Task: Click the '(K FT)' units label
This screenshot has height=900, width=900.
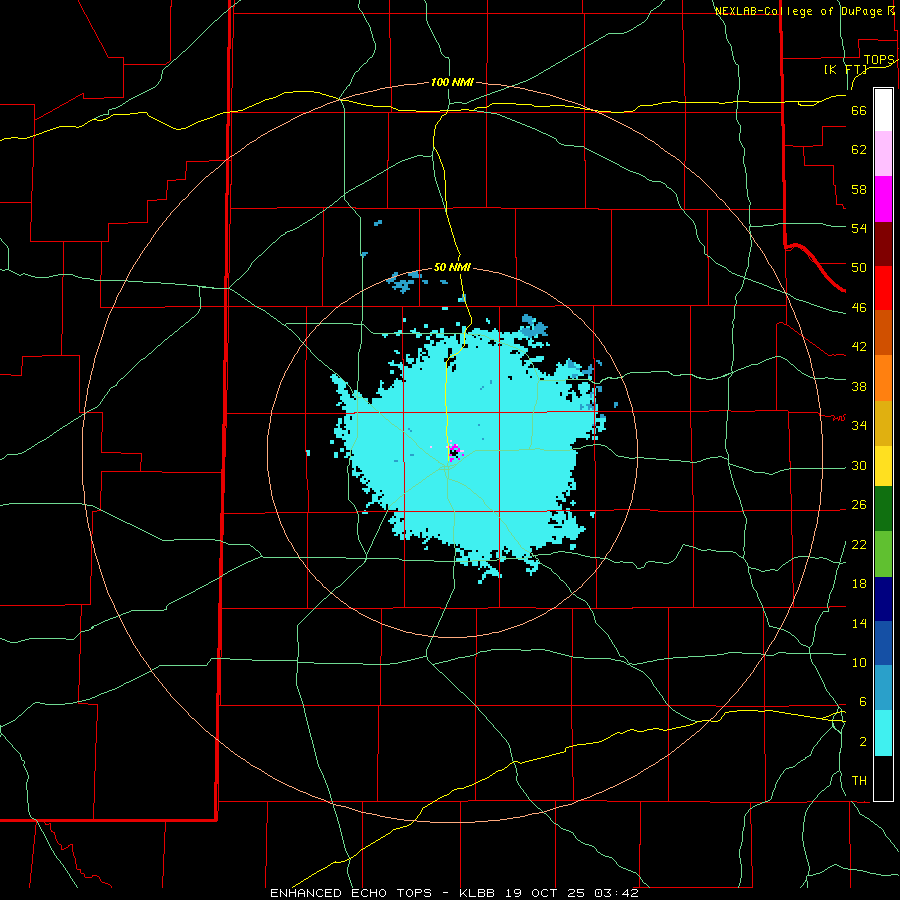Action: [x=845, y=69]
